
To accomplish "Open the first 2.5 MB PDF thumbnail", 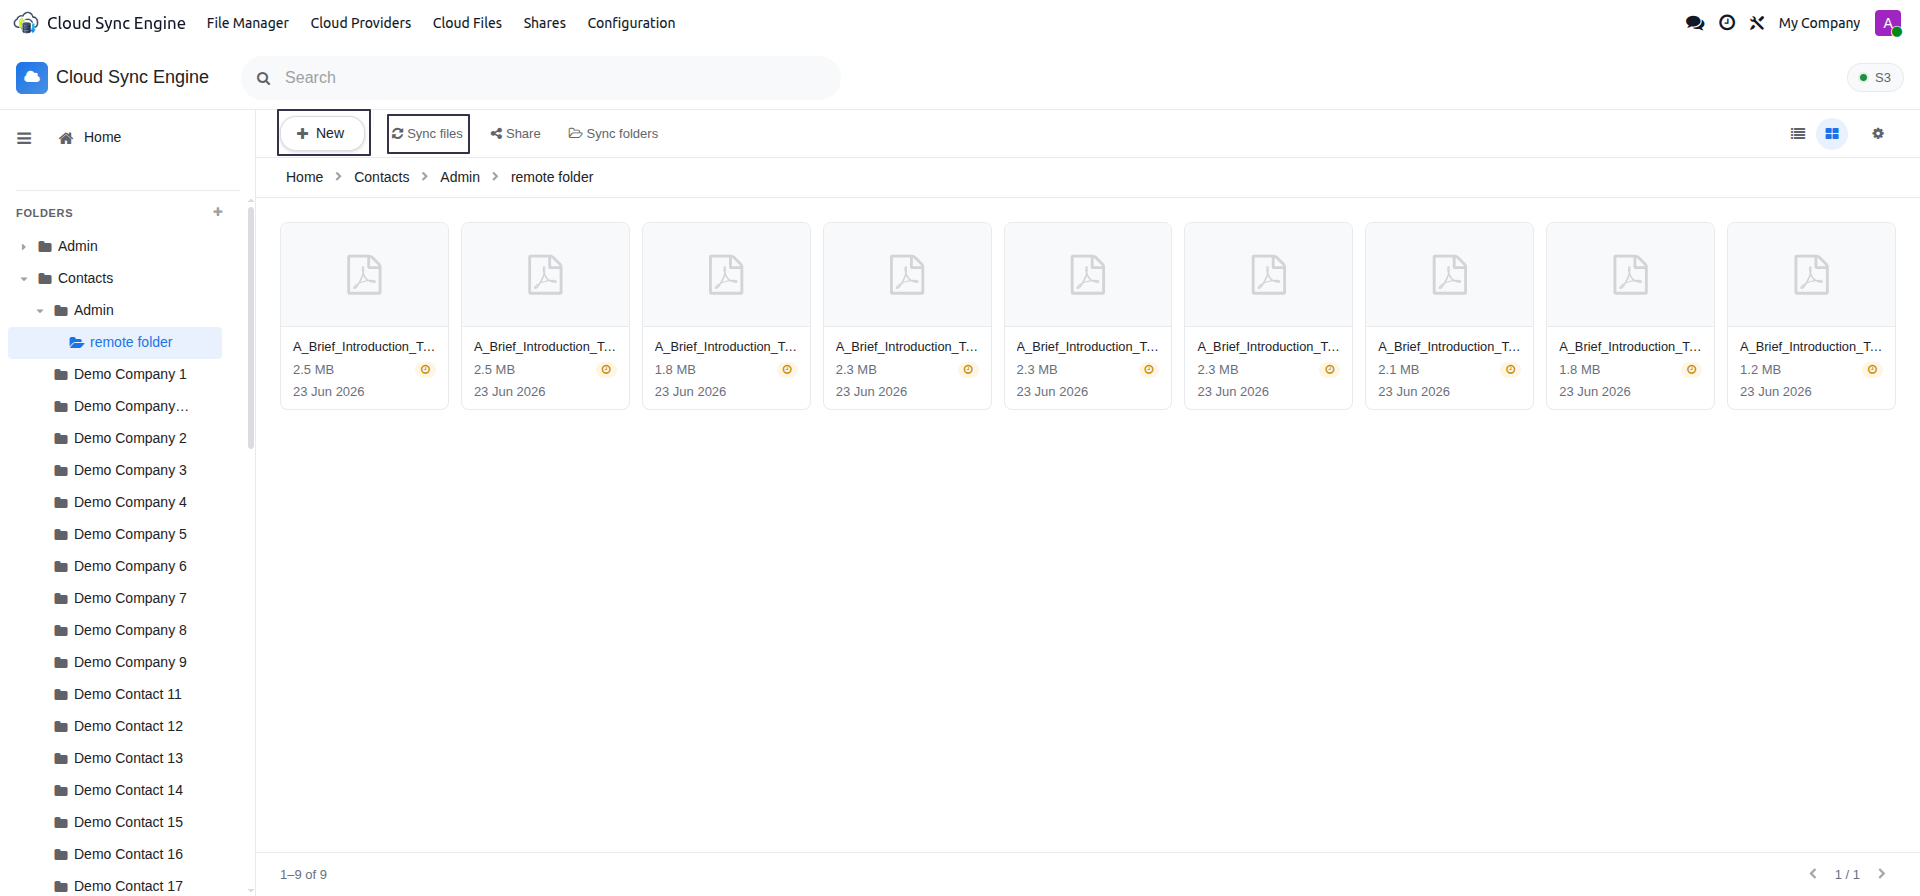I will [364, 275].
